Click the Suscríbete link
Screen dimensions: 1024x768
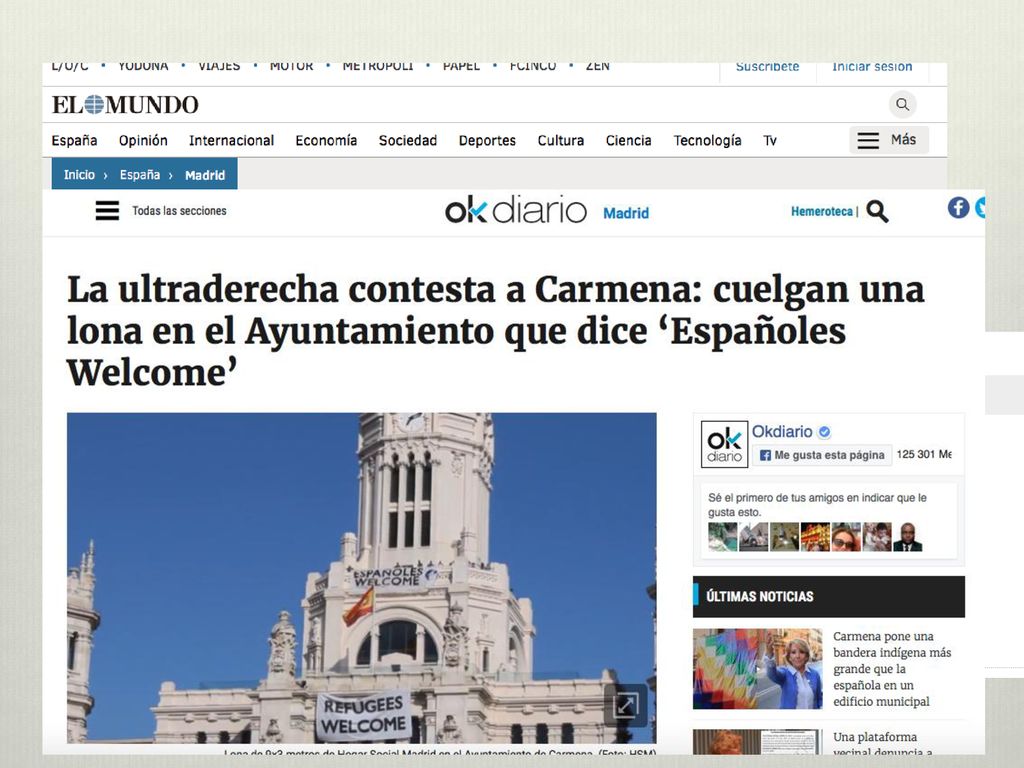(767, 67)
